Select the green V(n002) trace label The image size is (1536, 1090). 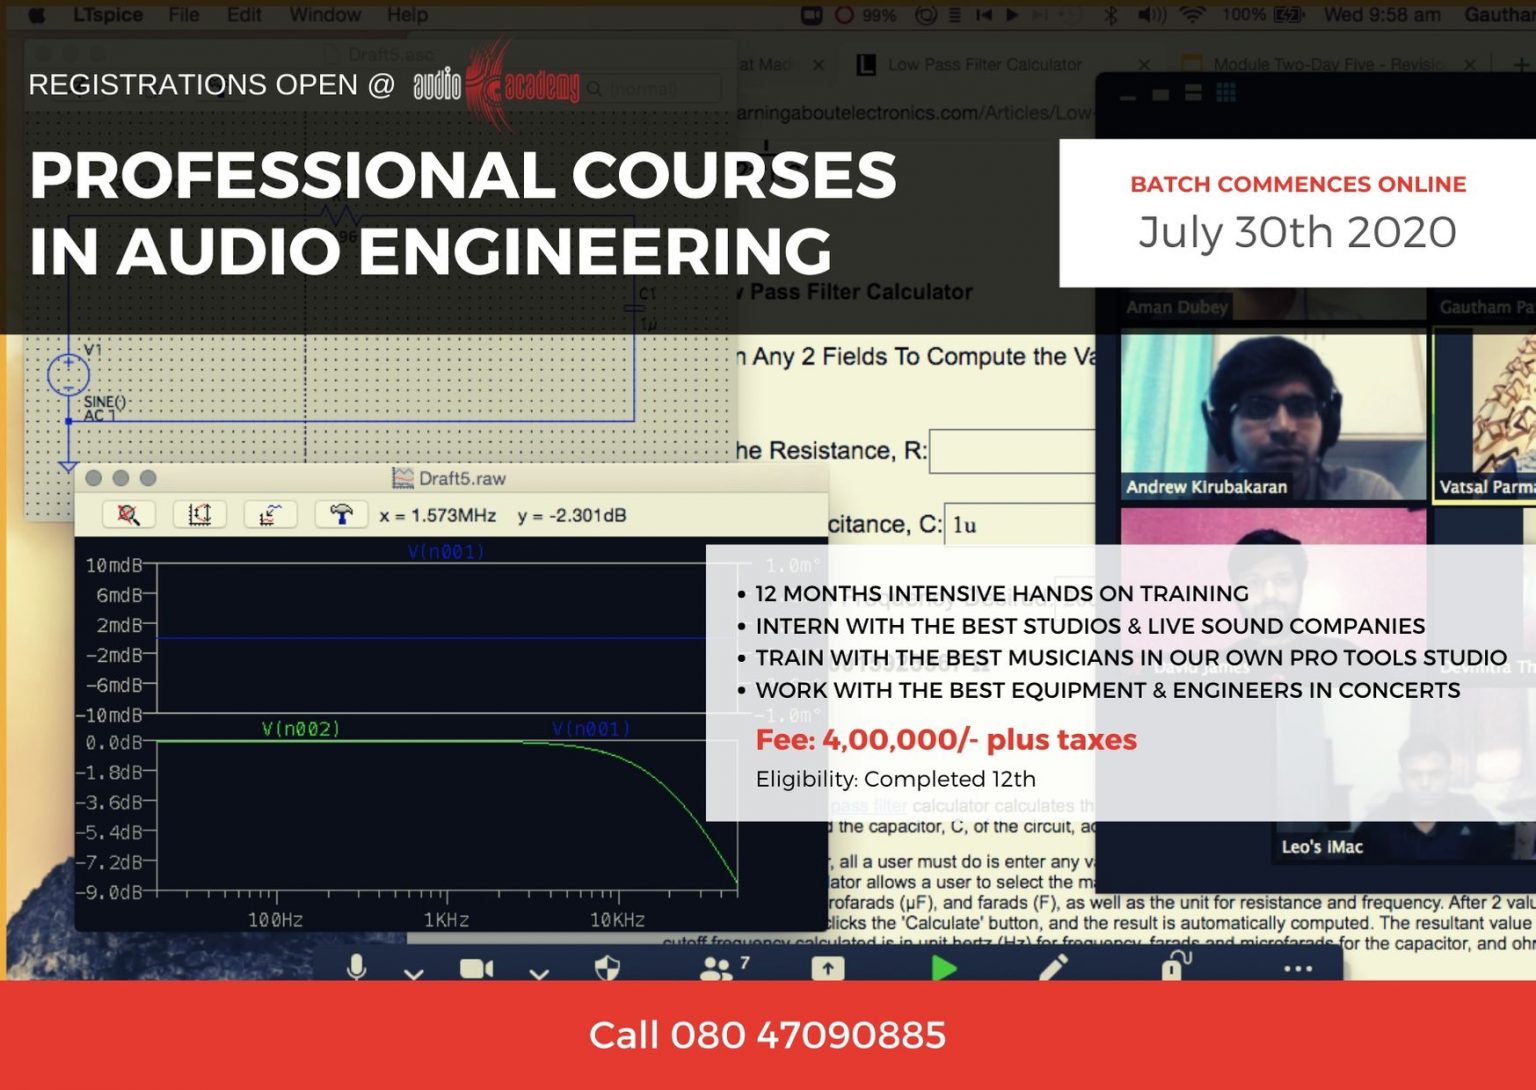click(301, 729)
